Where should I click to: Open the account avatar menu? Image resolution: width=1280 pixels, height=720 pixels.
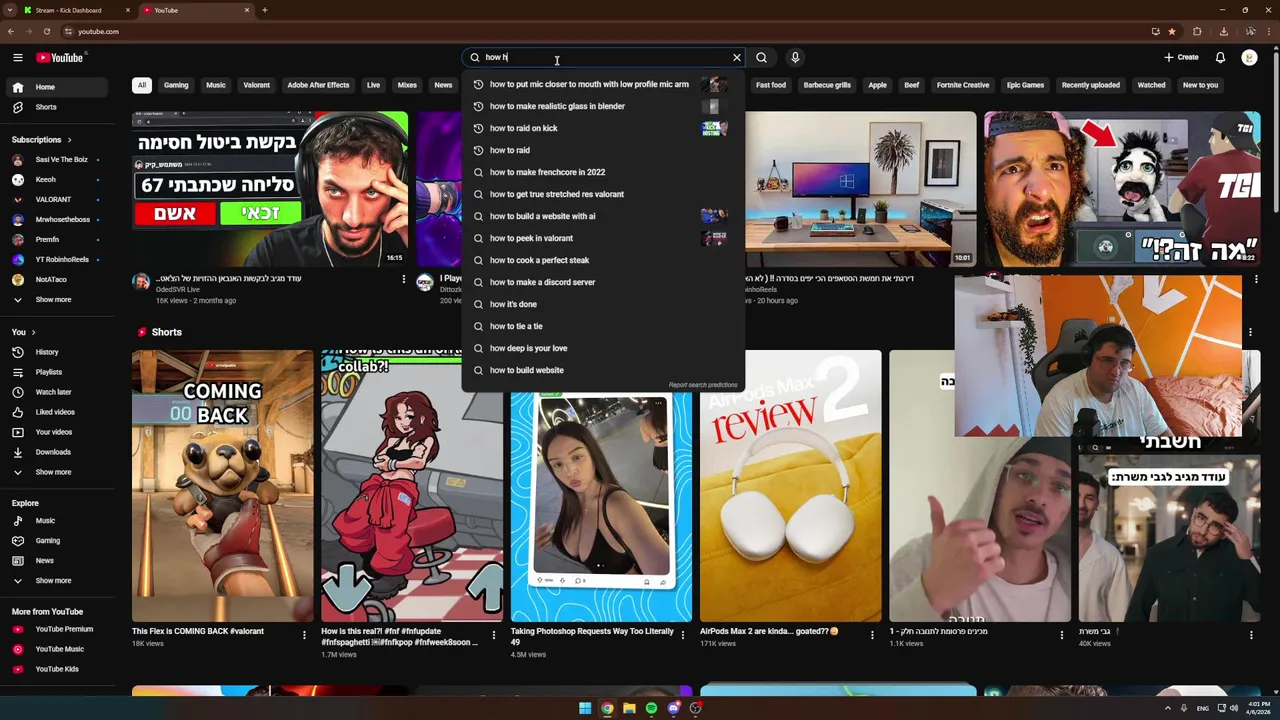click(x=1249, y=57)
